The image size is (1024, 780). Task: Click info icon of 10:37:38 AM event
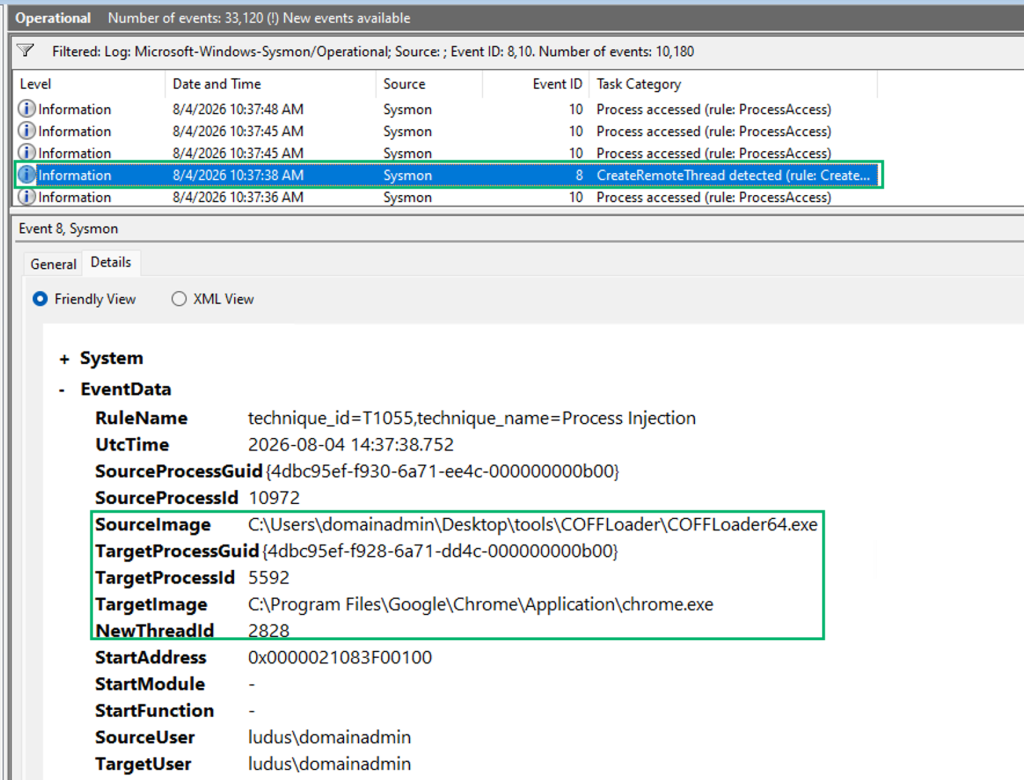pyautogui.click(x=26, y=174)
